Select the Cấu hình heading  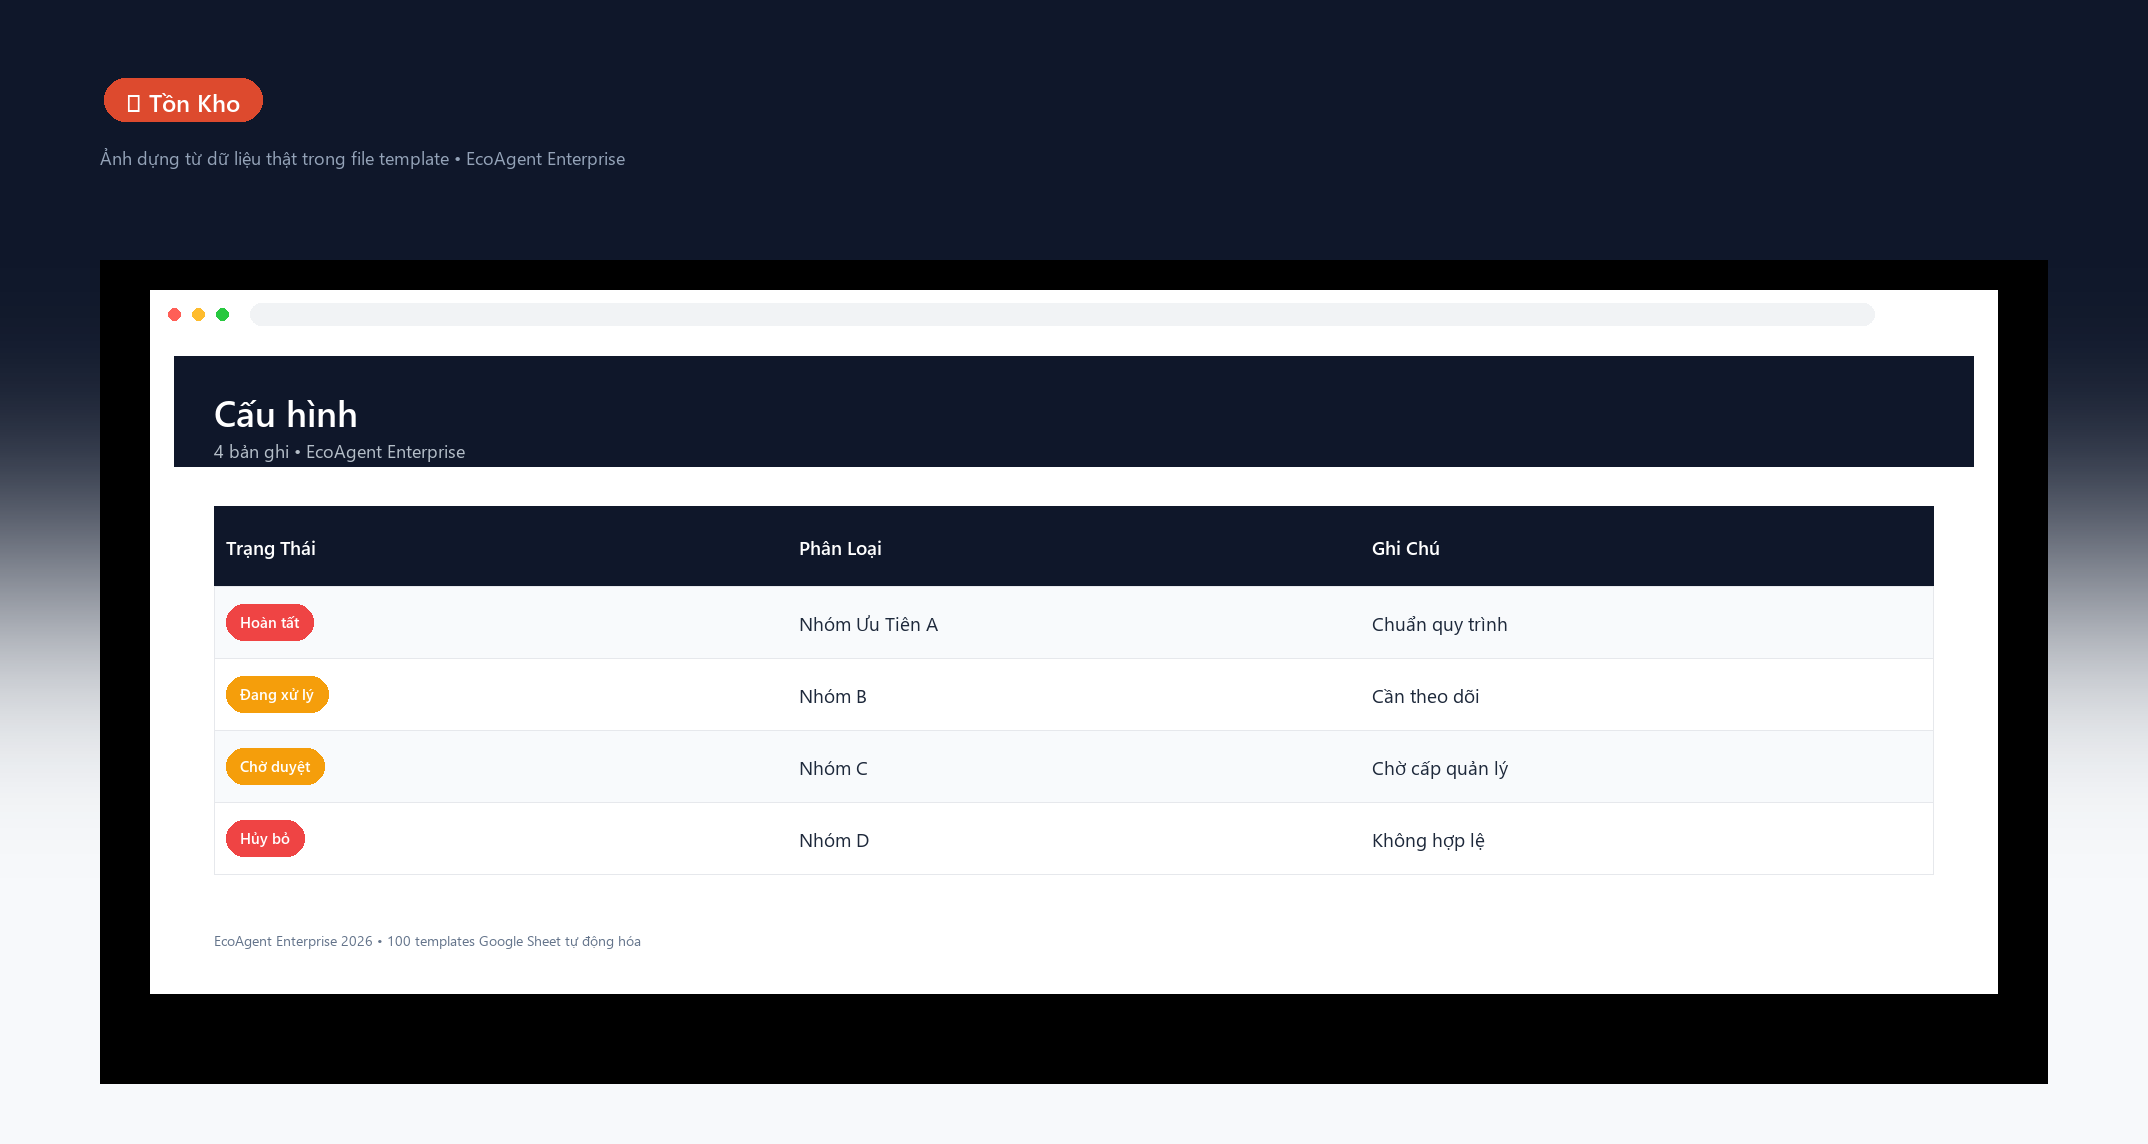[x=286, y=414]
